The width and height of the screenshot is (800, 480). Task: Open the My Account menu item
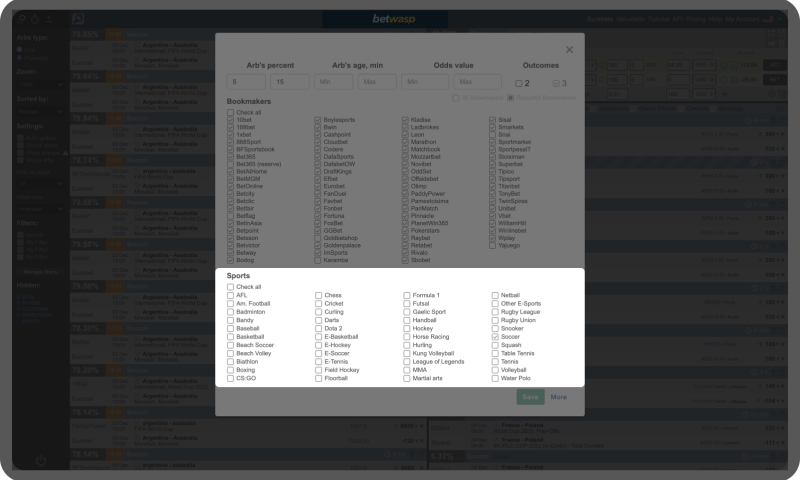742,19
